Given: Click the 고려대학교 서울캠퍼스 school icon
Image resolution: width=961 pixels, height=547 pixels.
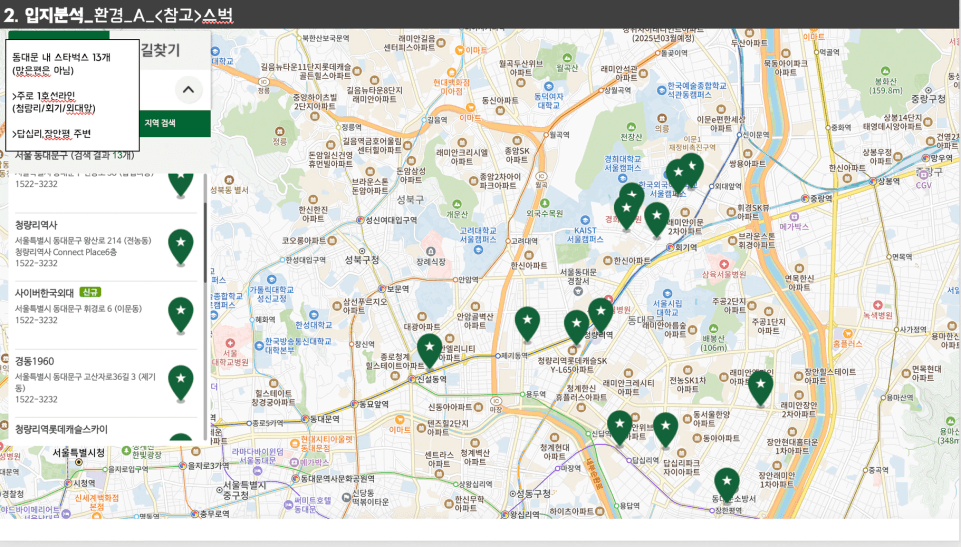Looking at the screenshot, I should (x=478, y=249).
